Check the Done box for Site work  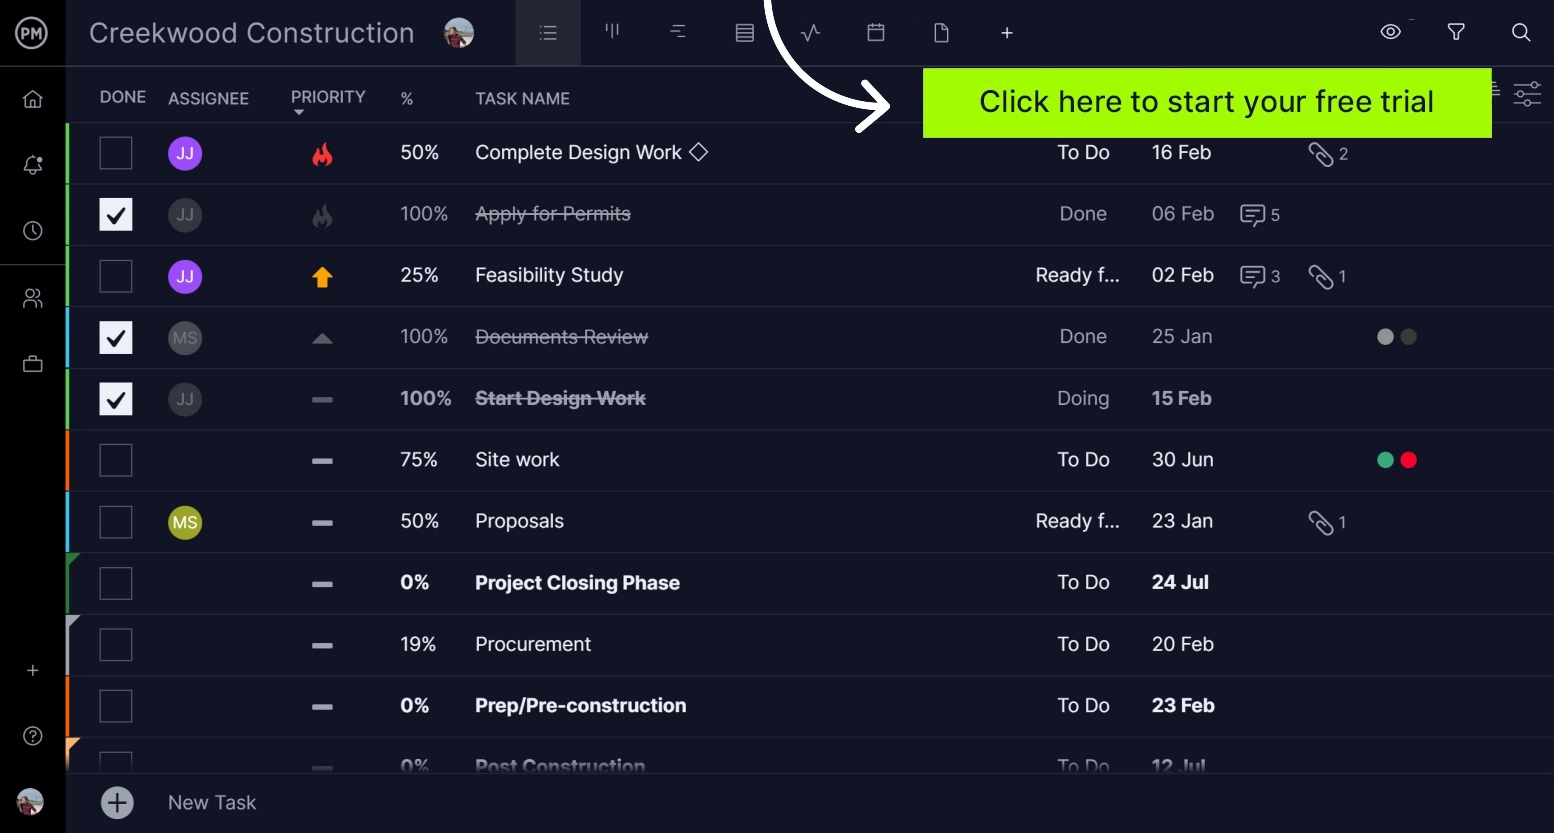click(x=116, y=460)
